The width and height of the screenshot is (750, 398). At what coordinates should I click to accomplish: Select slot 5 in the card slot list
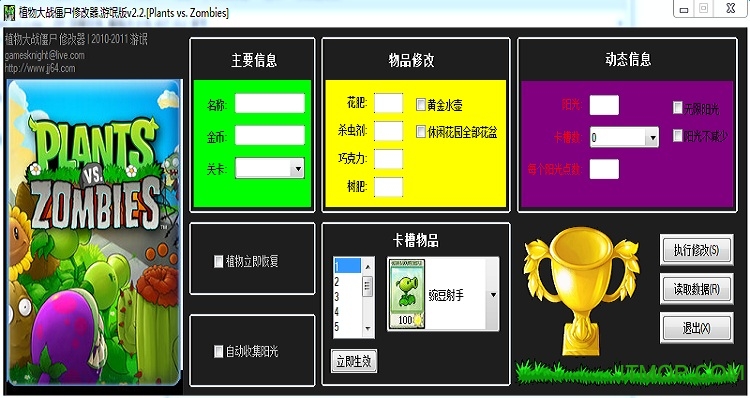pyautogui.click(x=348, y=327)
